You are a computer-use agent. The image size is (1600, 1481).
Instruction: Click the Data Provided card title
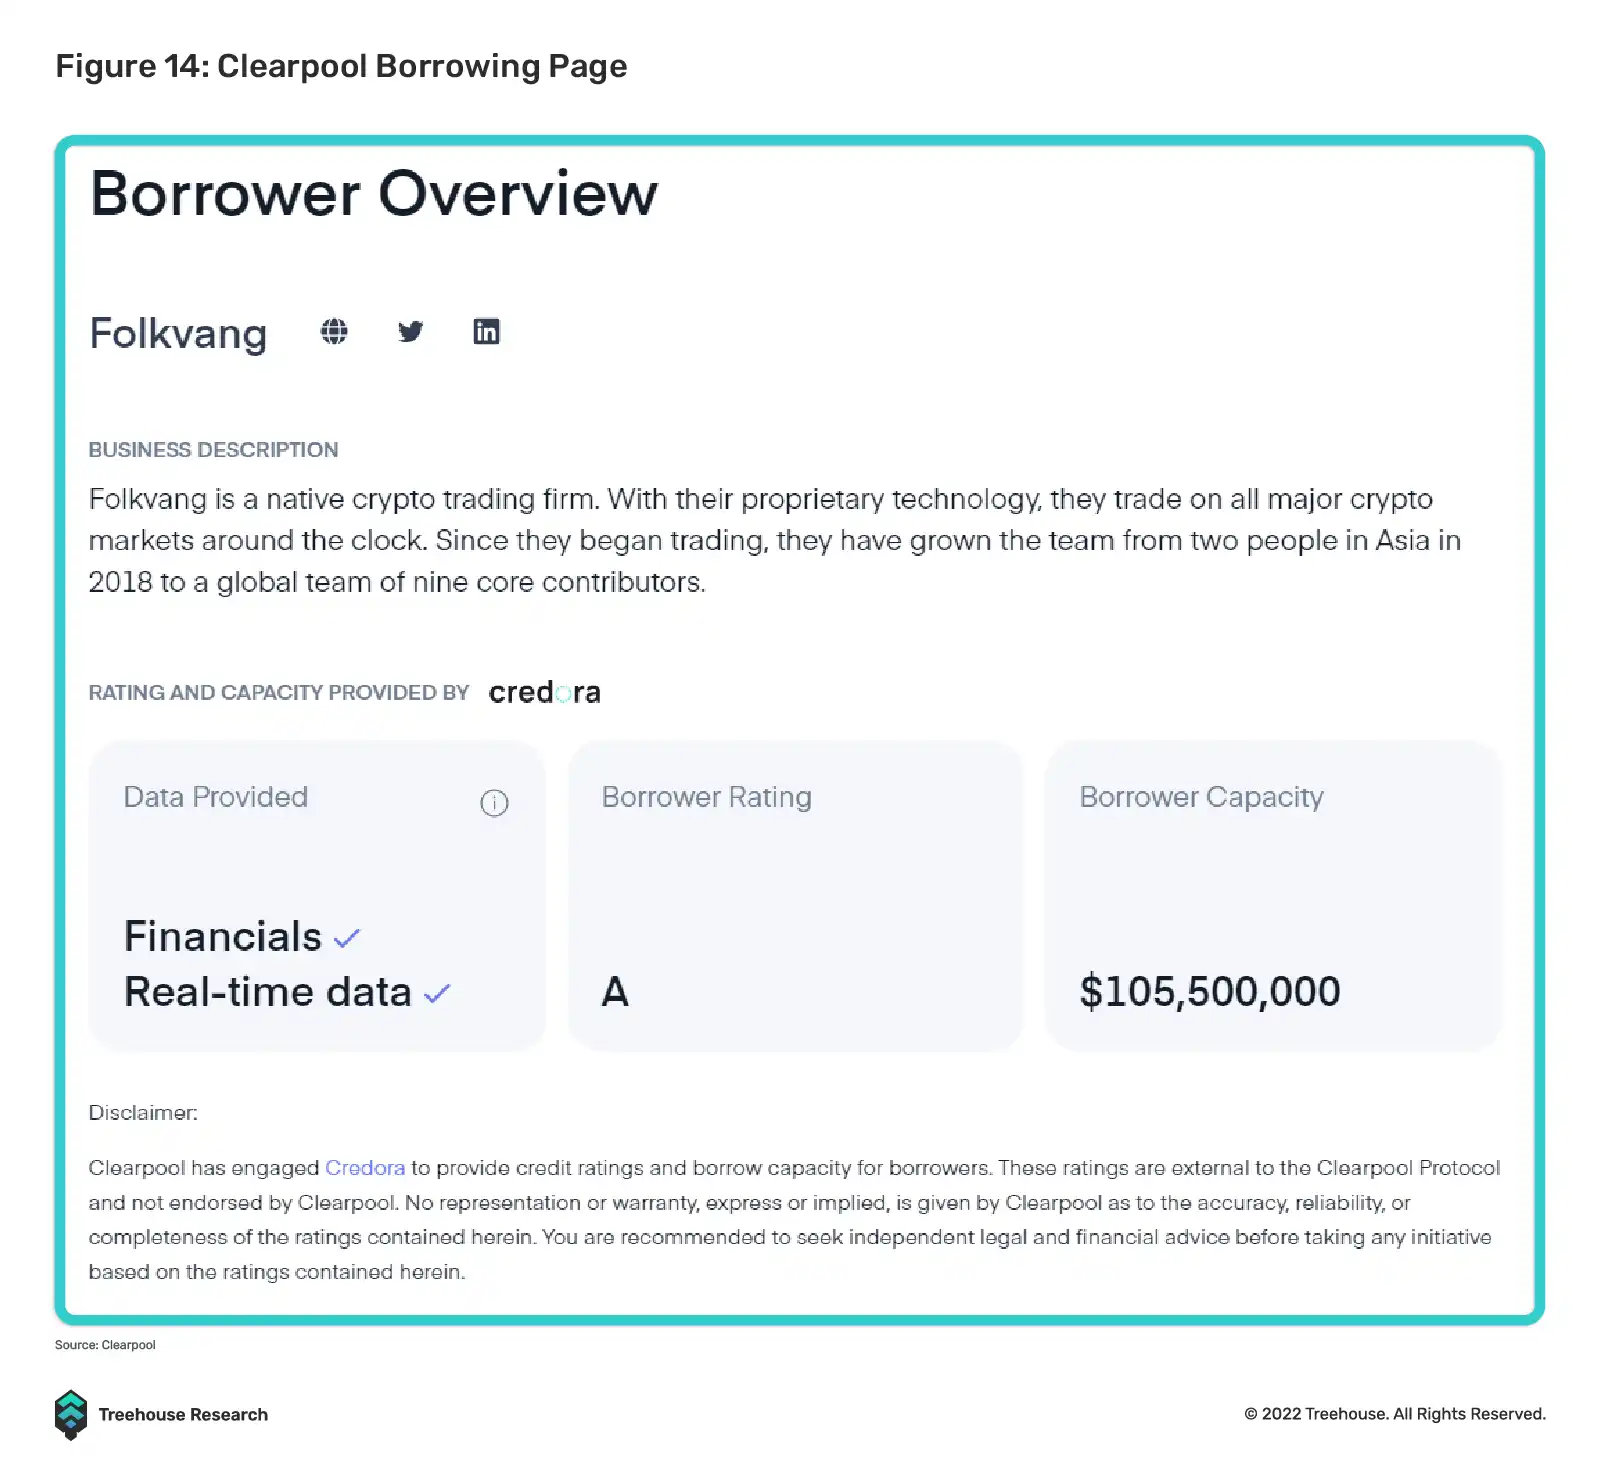click(216, 797)
